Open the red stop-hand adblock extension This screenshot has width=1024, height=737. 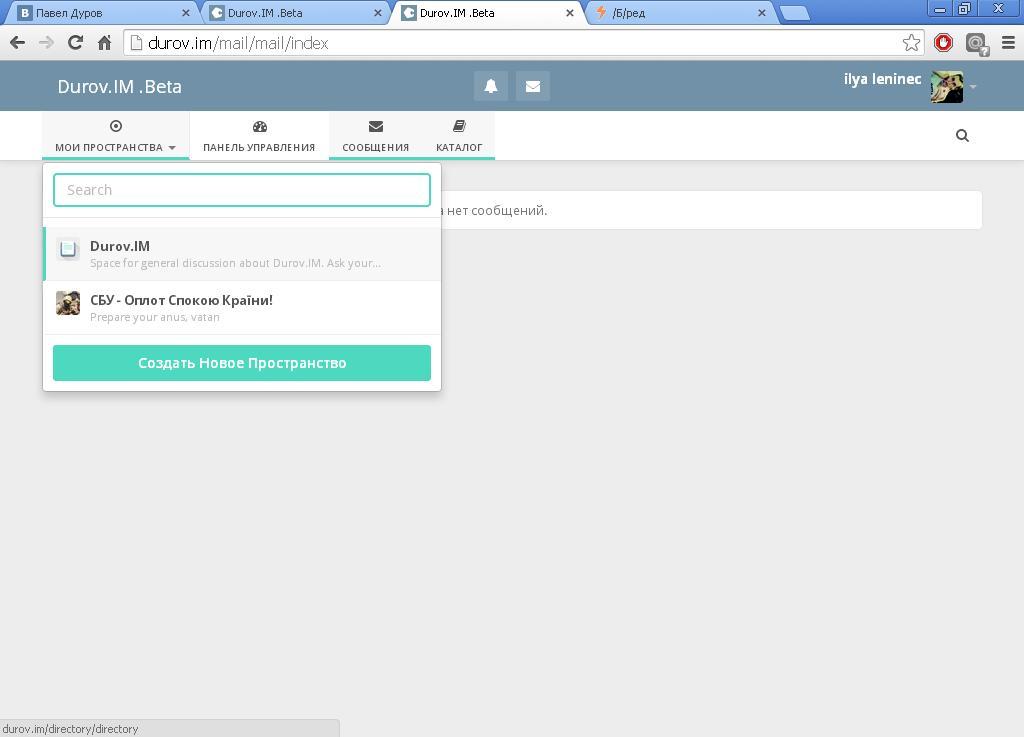943,43
